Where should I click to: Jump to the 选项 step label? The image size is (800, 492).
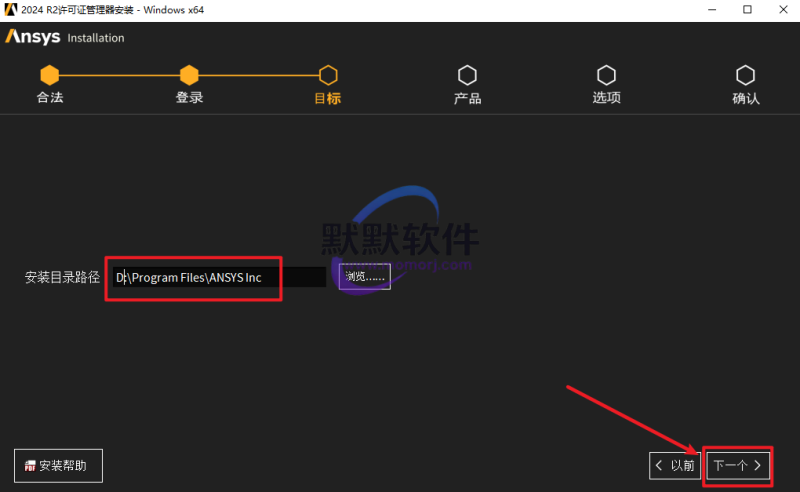[606, 98]
